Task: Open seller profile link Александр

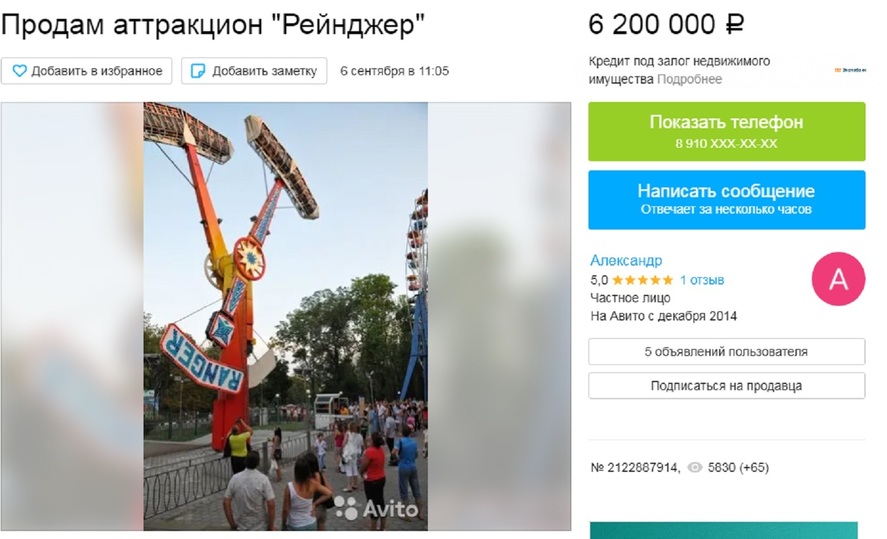Action: click(626, 260)
